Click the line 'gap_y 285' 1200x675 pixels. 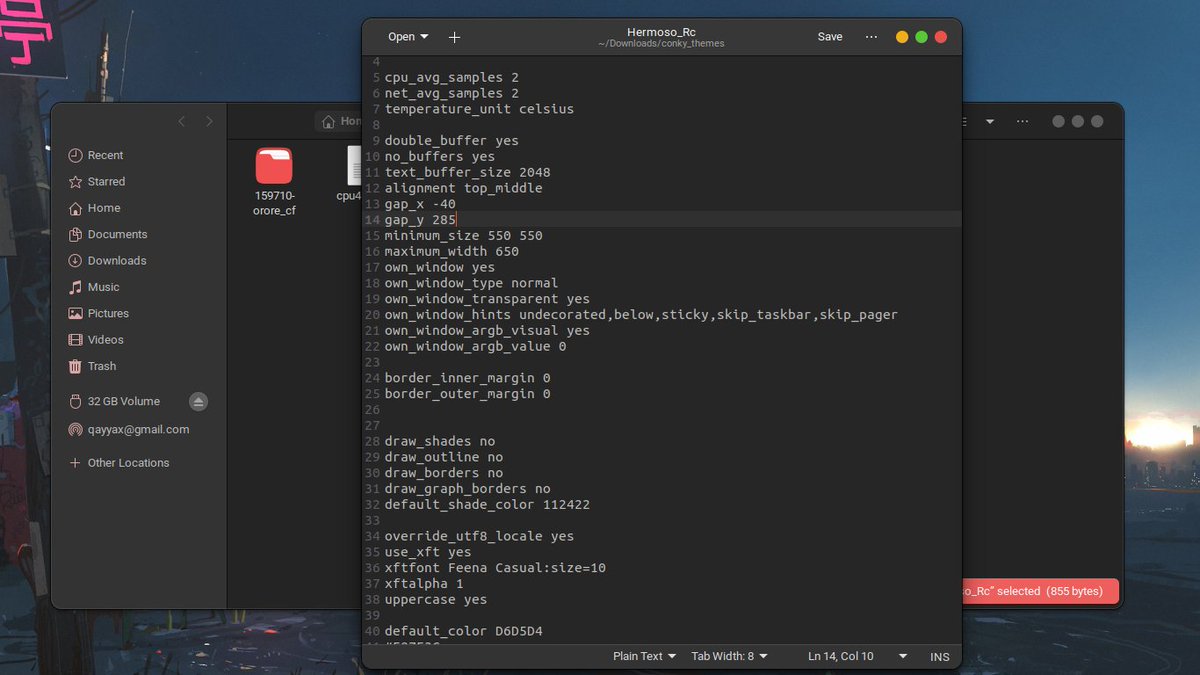(420, 219)
